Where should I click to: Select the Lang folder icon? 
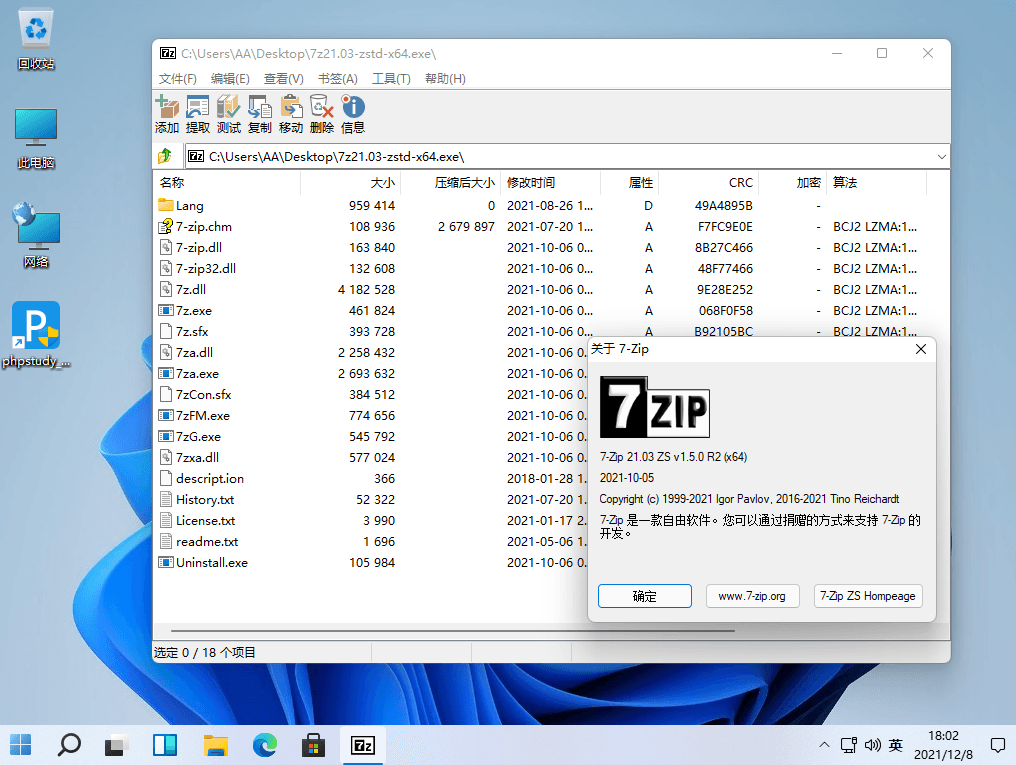click(x=166, y=205)
